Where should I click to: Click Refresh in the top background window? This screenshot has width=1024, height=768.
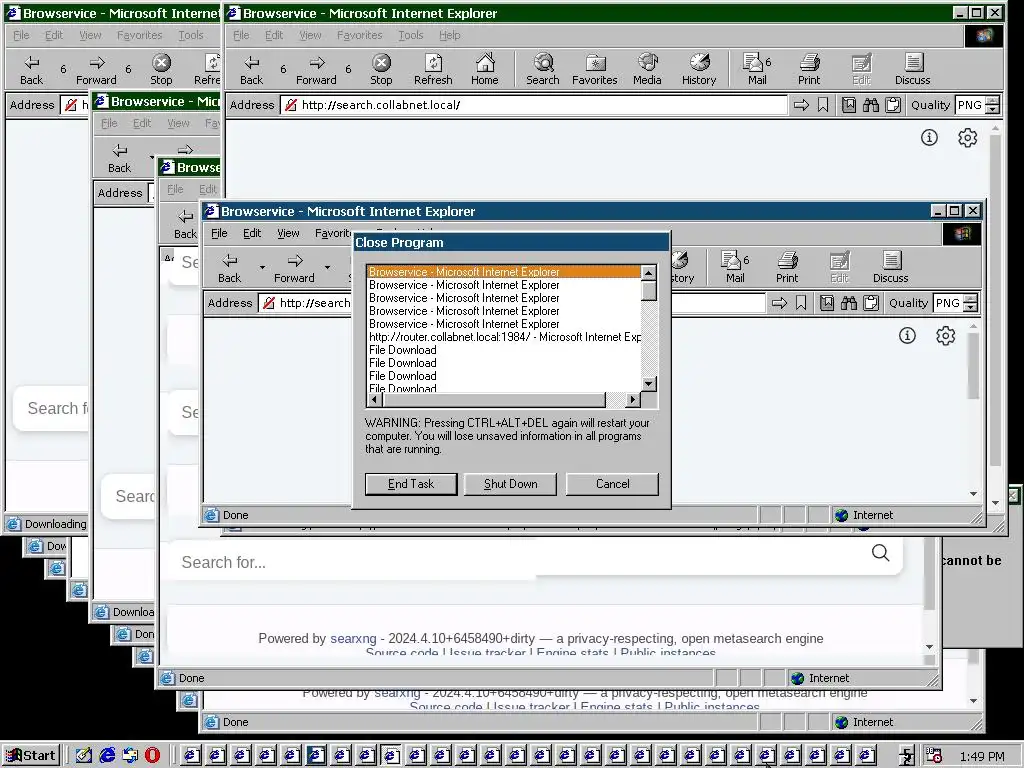(433, 69)
